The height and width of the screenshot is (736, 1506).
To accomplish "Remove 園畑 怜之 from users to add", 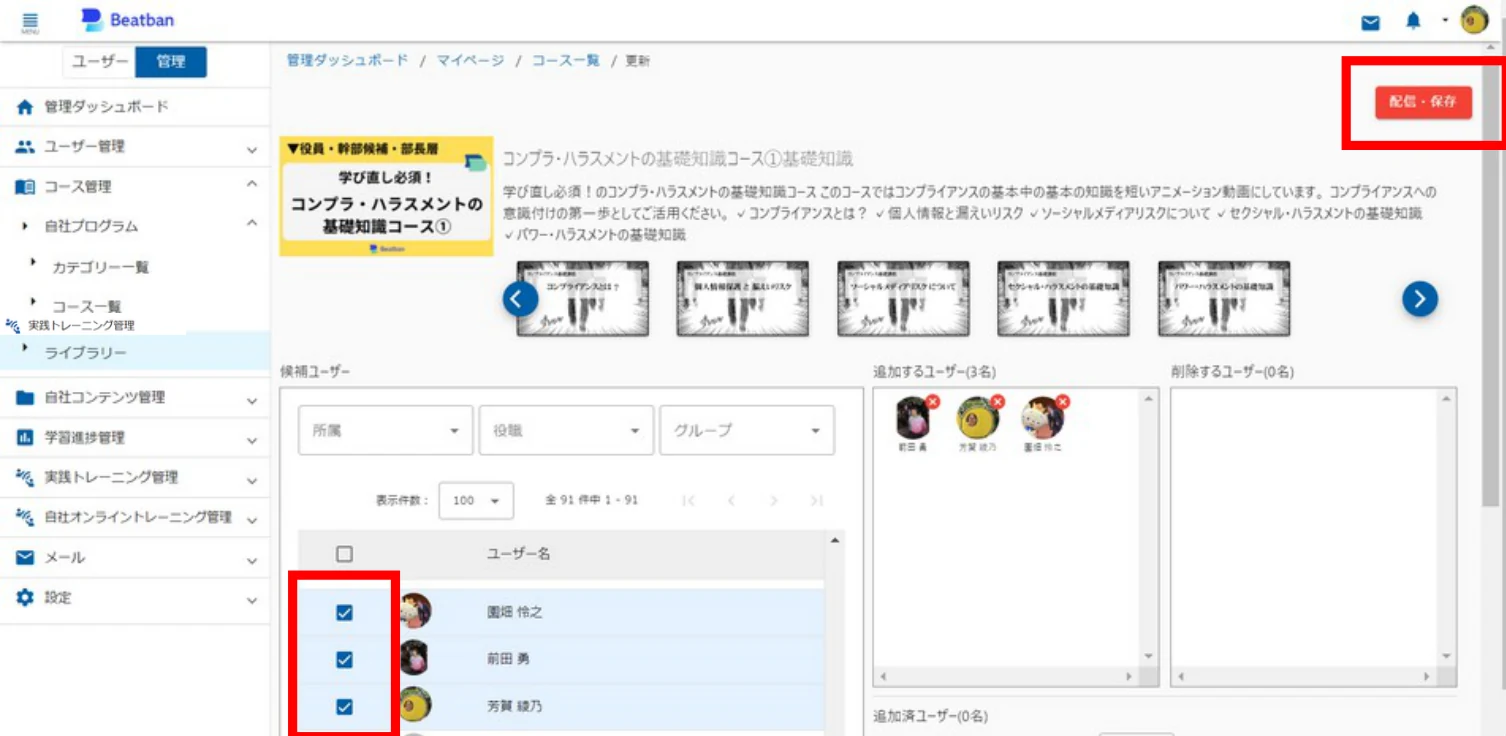I will coord(1062,402).
